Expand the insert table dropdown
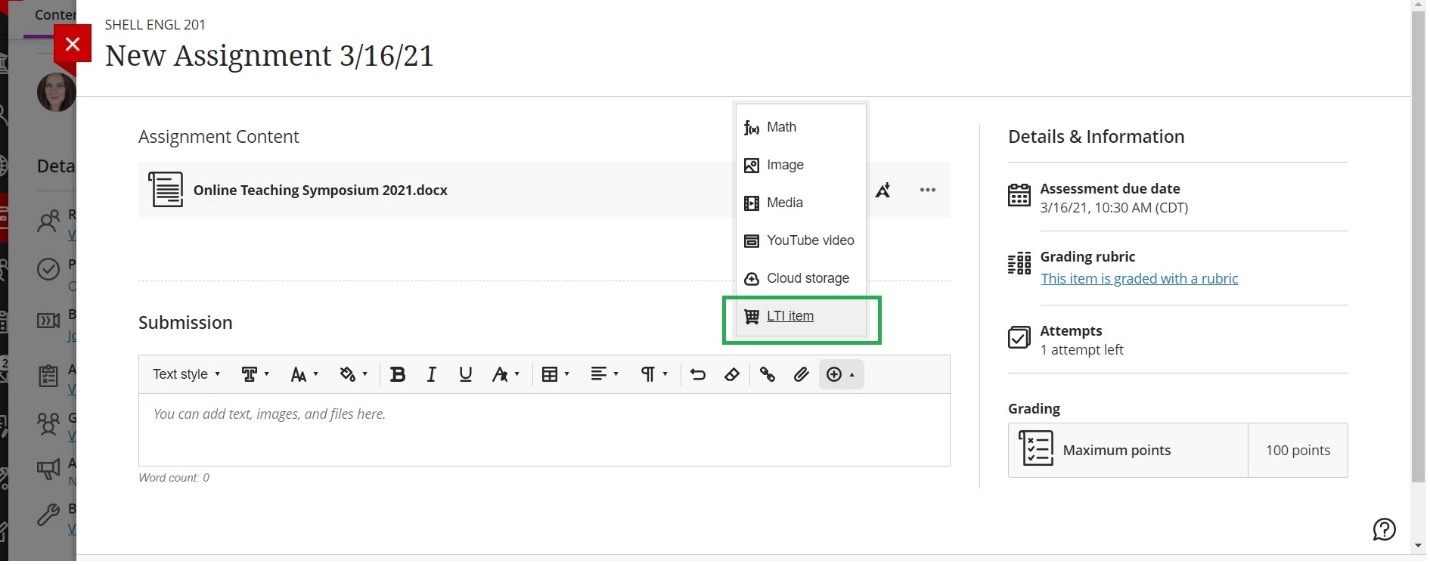1430x565 pixels. click(x=555, y=375)
